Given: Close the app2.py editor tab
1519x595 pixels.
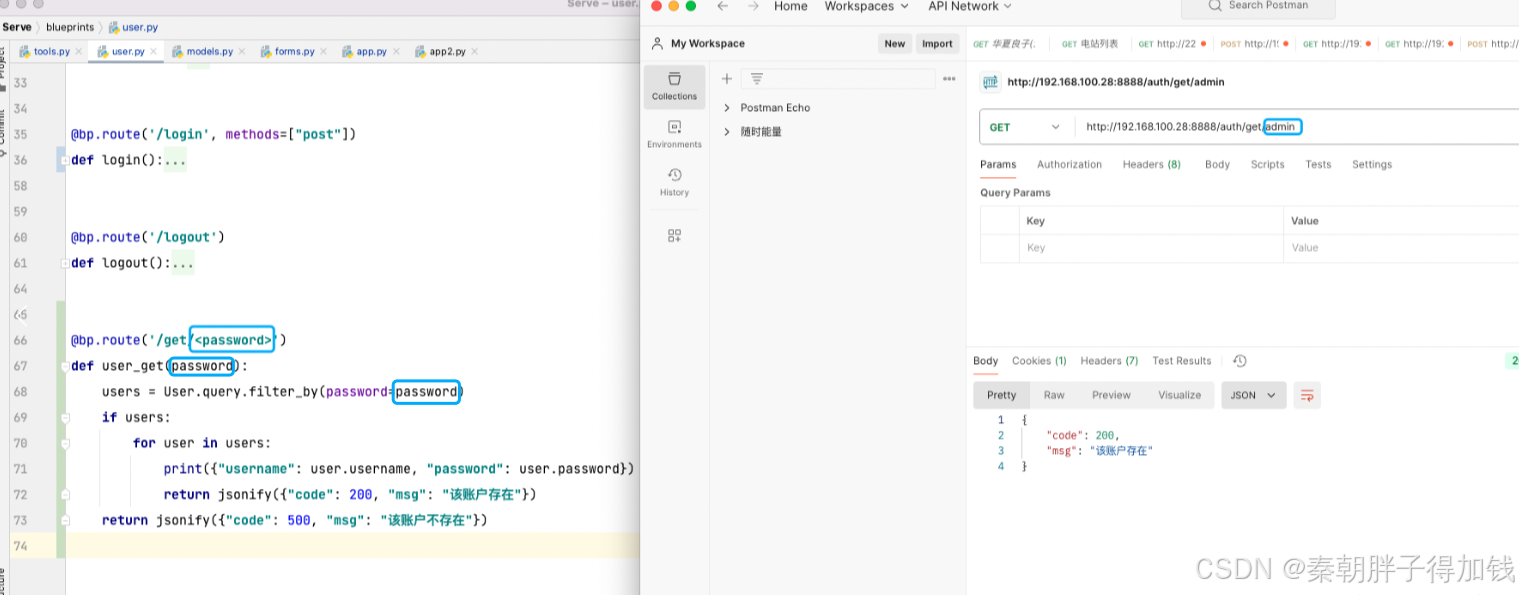Looking at the screenshot, I should click(x=474, y=51).
